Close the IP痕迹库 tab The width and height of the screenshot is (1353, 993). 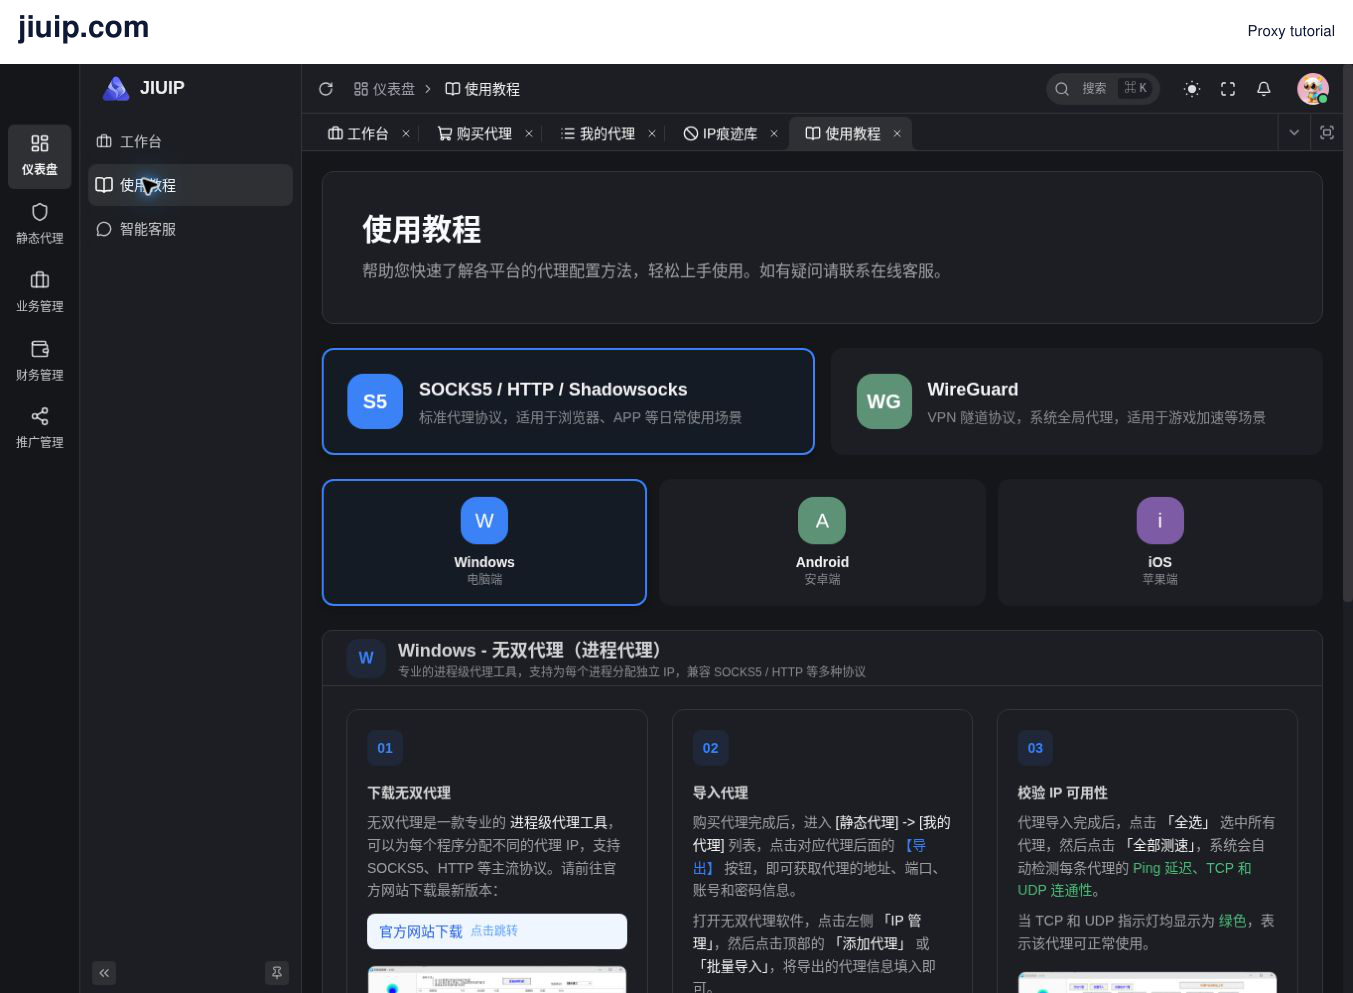774,134
